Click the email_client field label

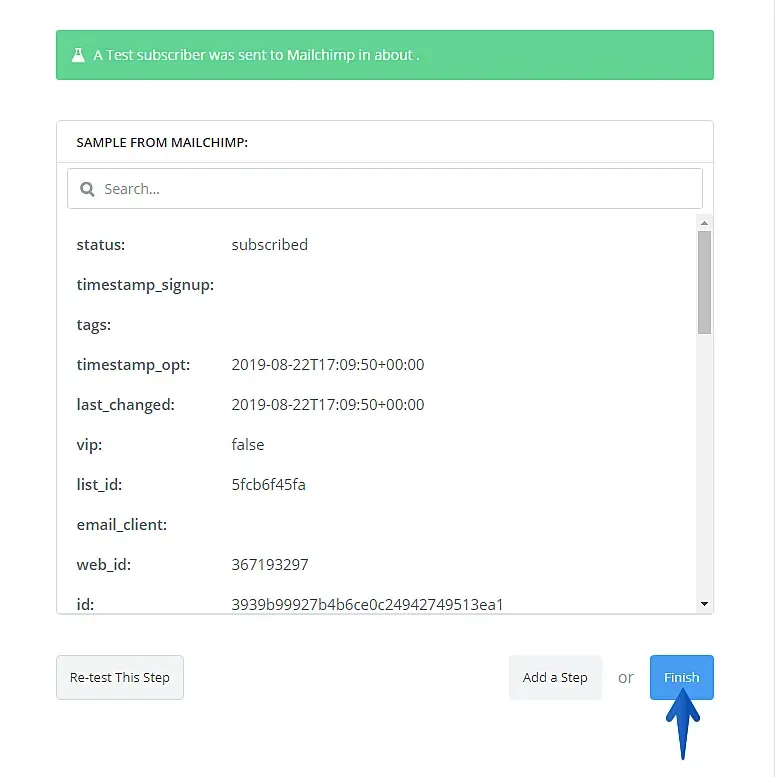point(122,525)
